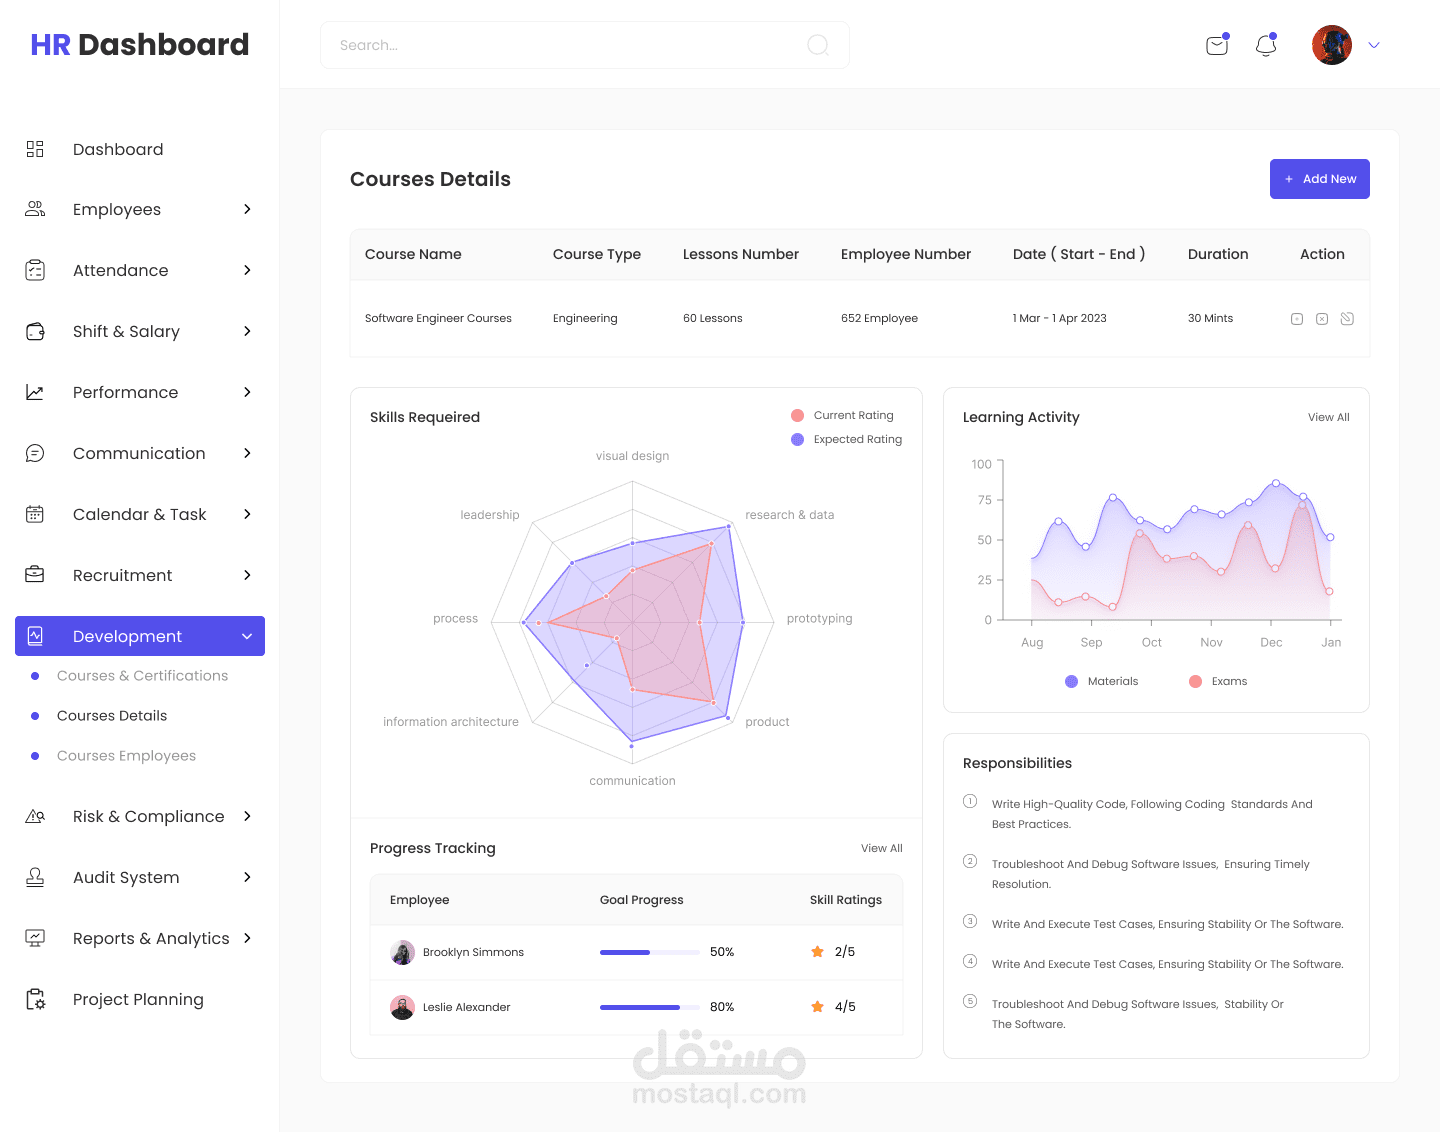The width and height of the screenshot is (1440, 1132).
Task: Open the notifications bell
Action: click(x=1266, y=45)
